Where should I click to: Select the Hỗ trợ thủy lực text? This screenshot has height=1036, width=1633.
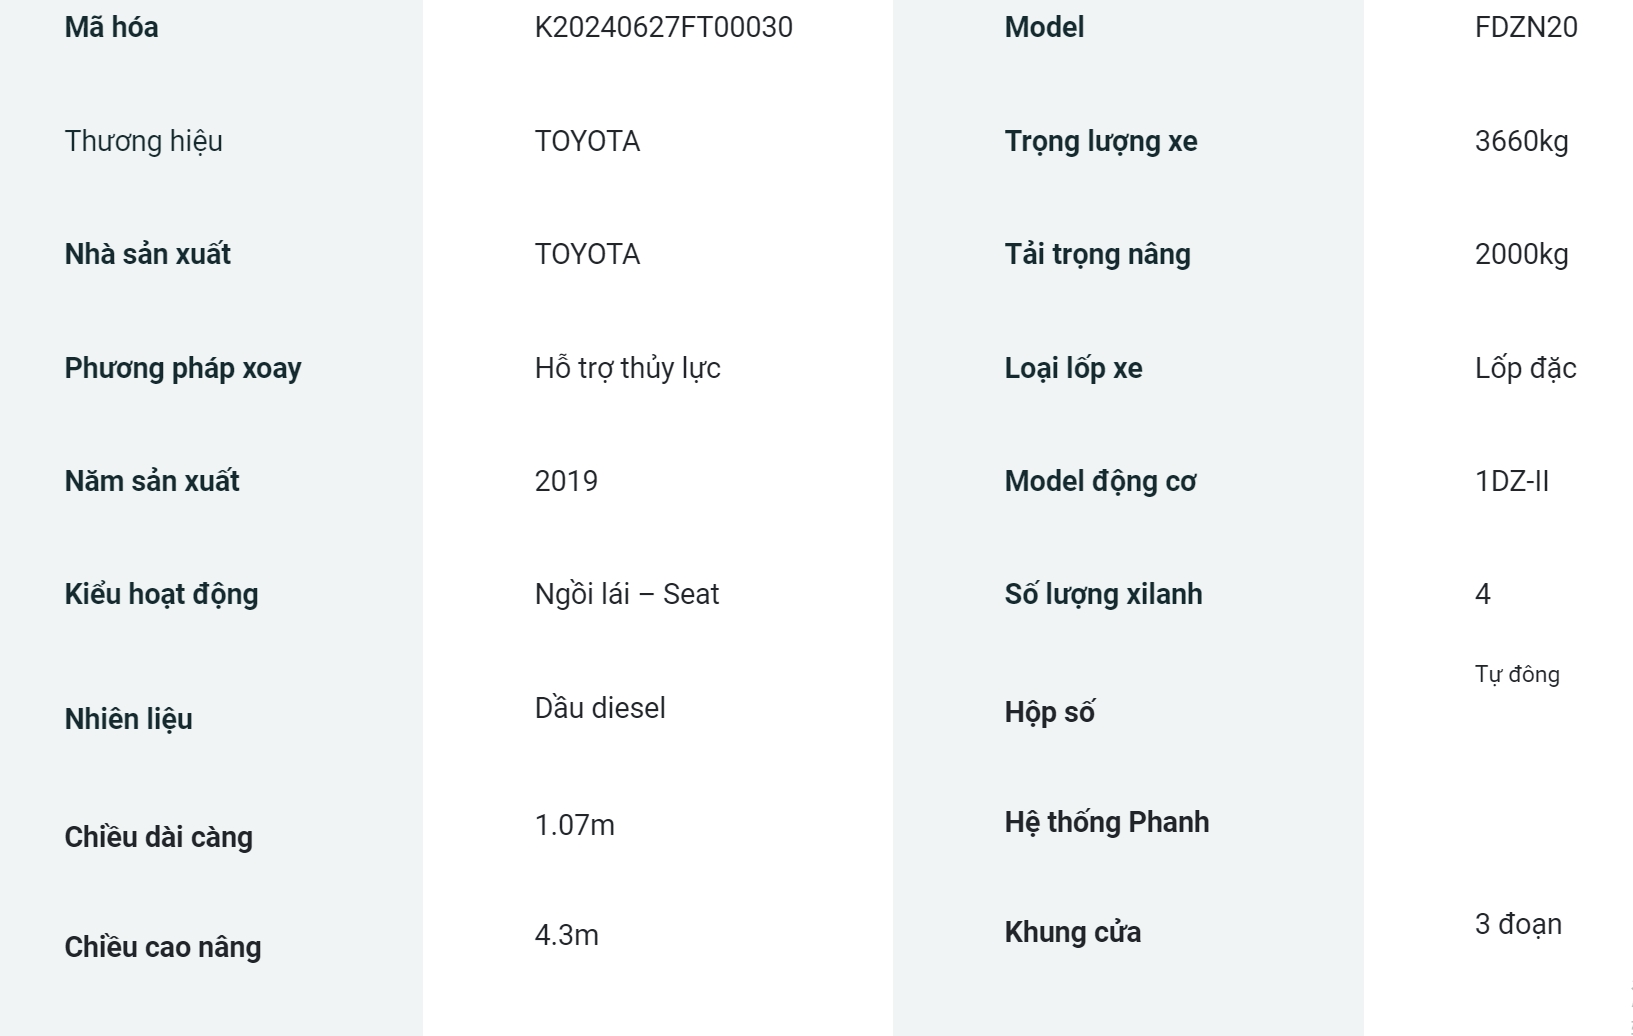[x=628, y=369]
